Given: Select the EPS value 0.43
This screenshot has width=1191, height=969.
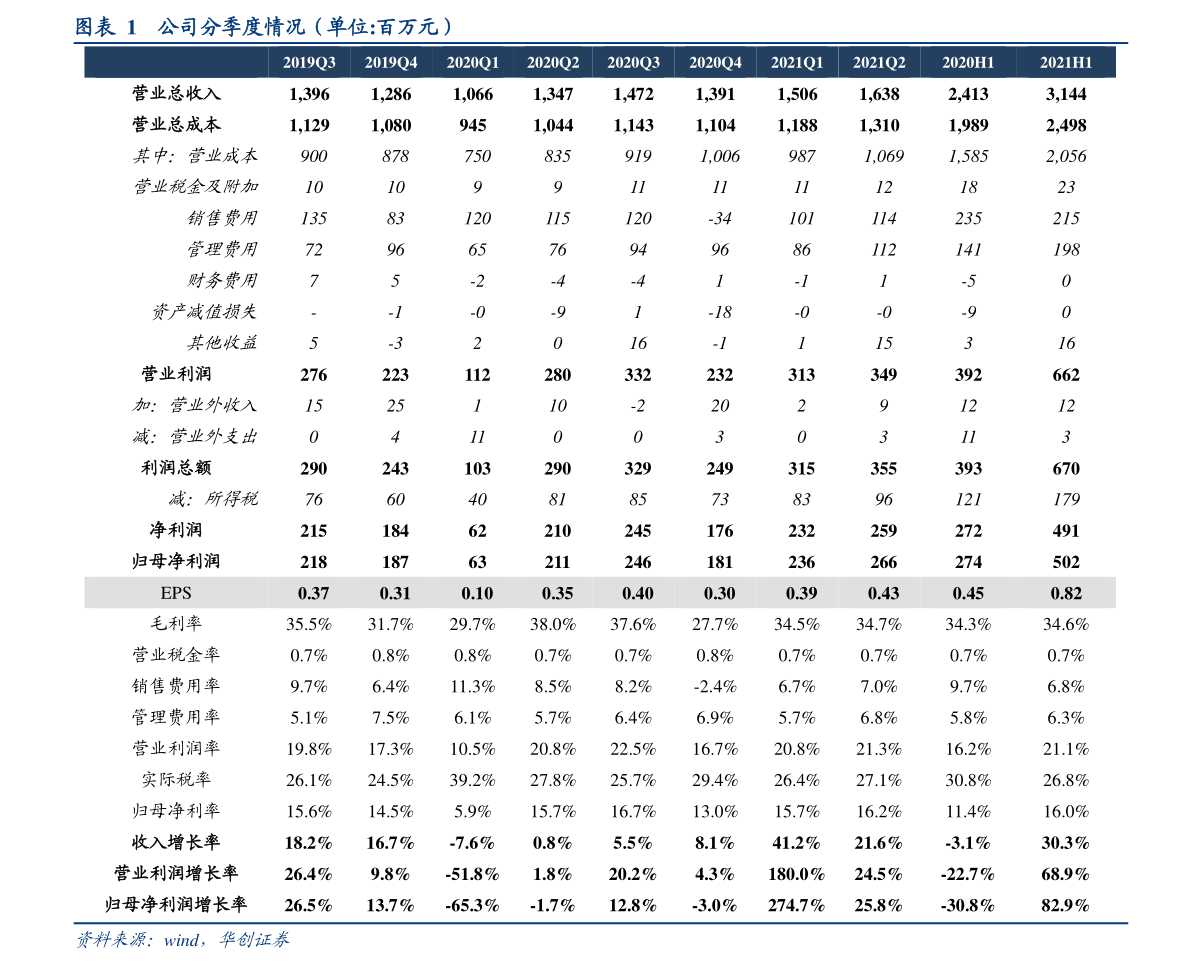Looking at the screenshot, I should (883, 593).
